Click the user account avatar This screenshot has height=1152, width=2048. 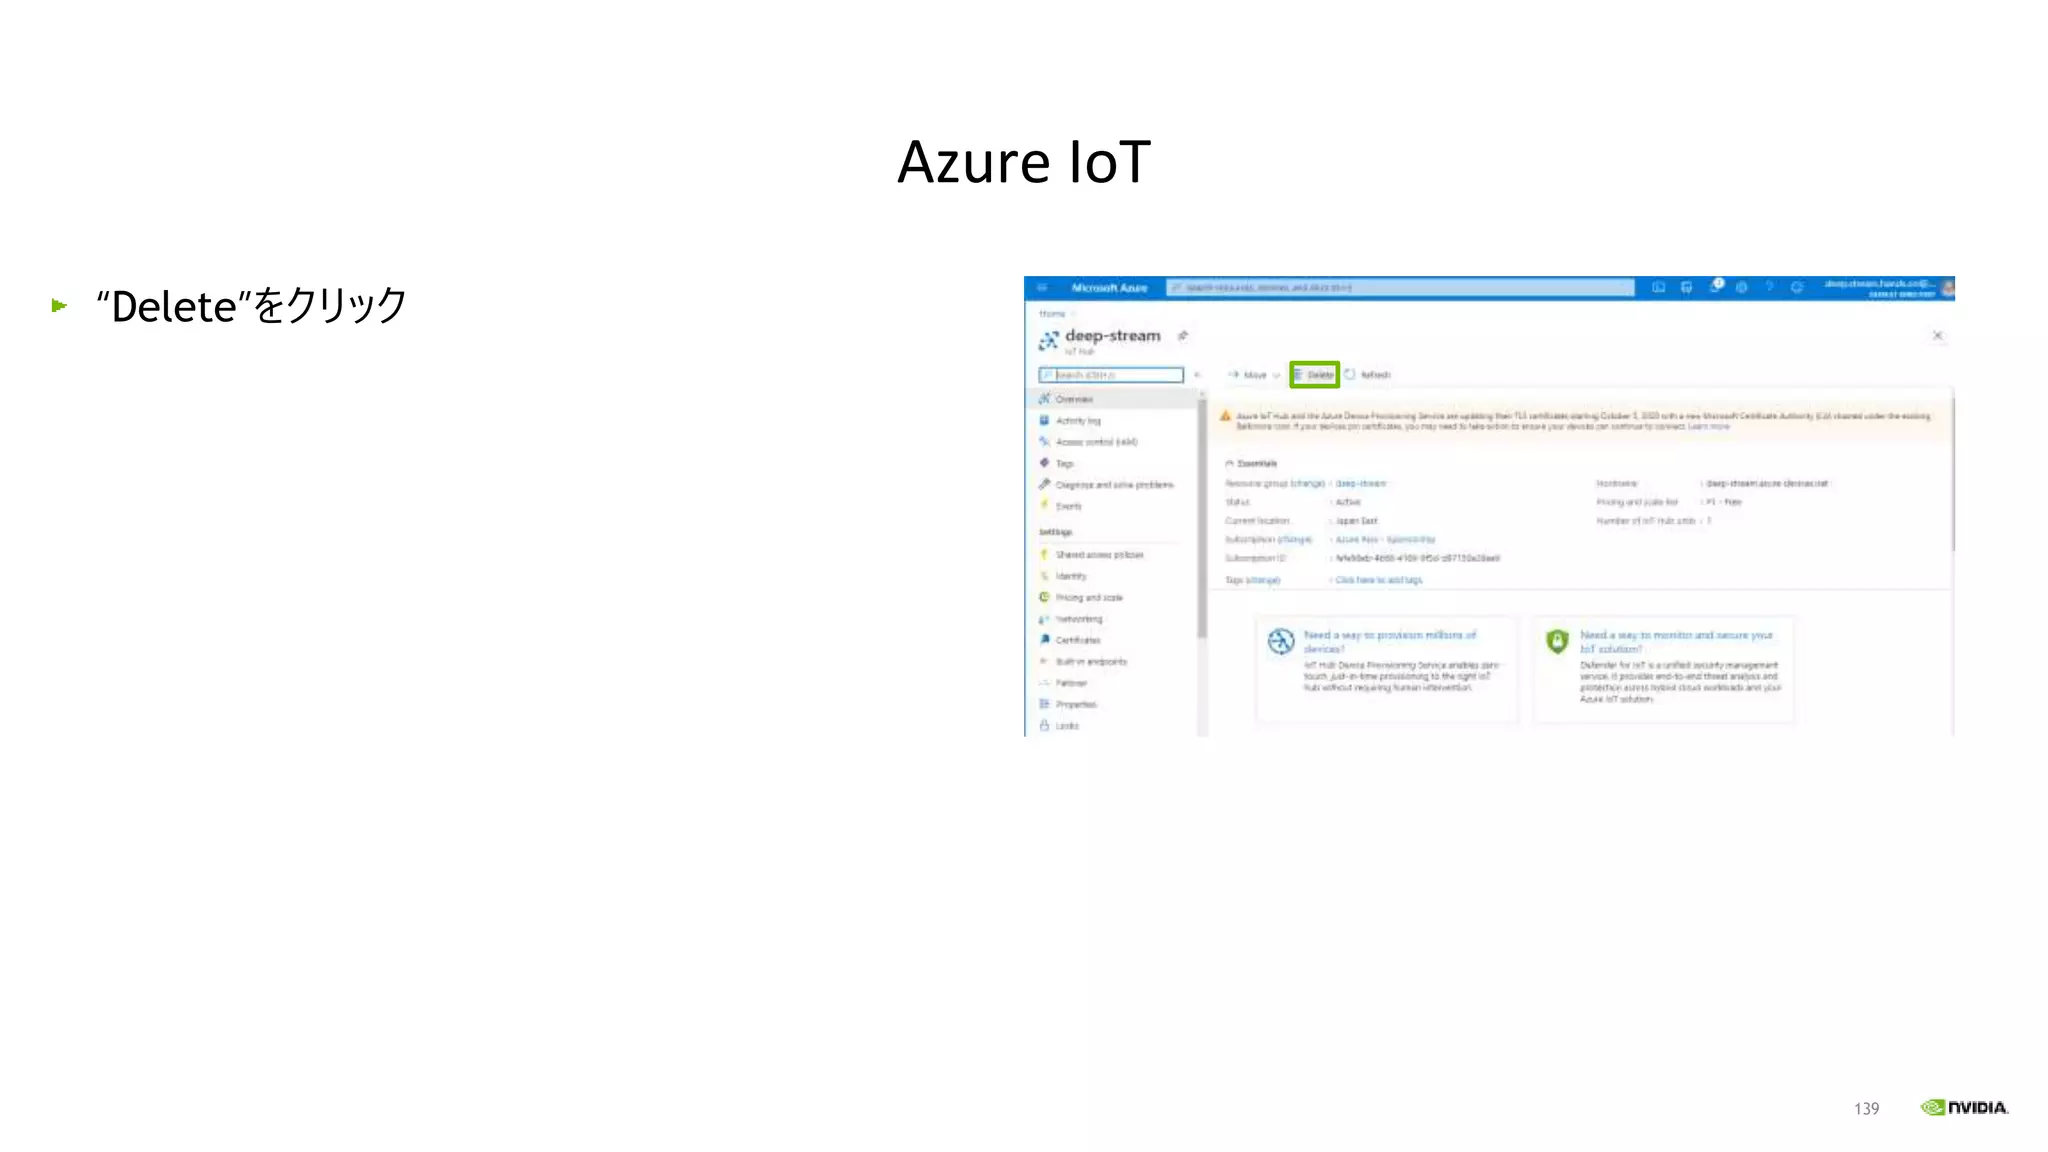tap(1947, 288)
